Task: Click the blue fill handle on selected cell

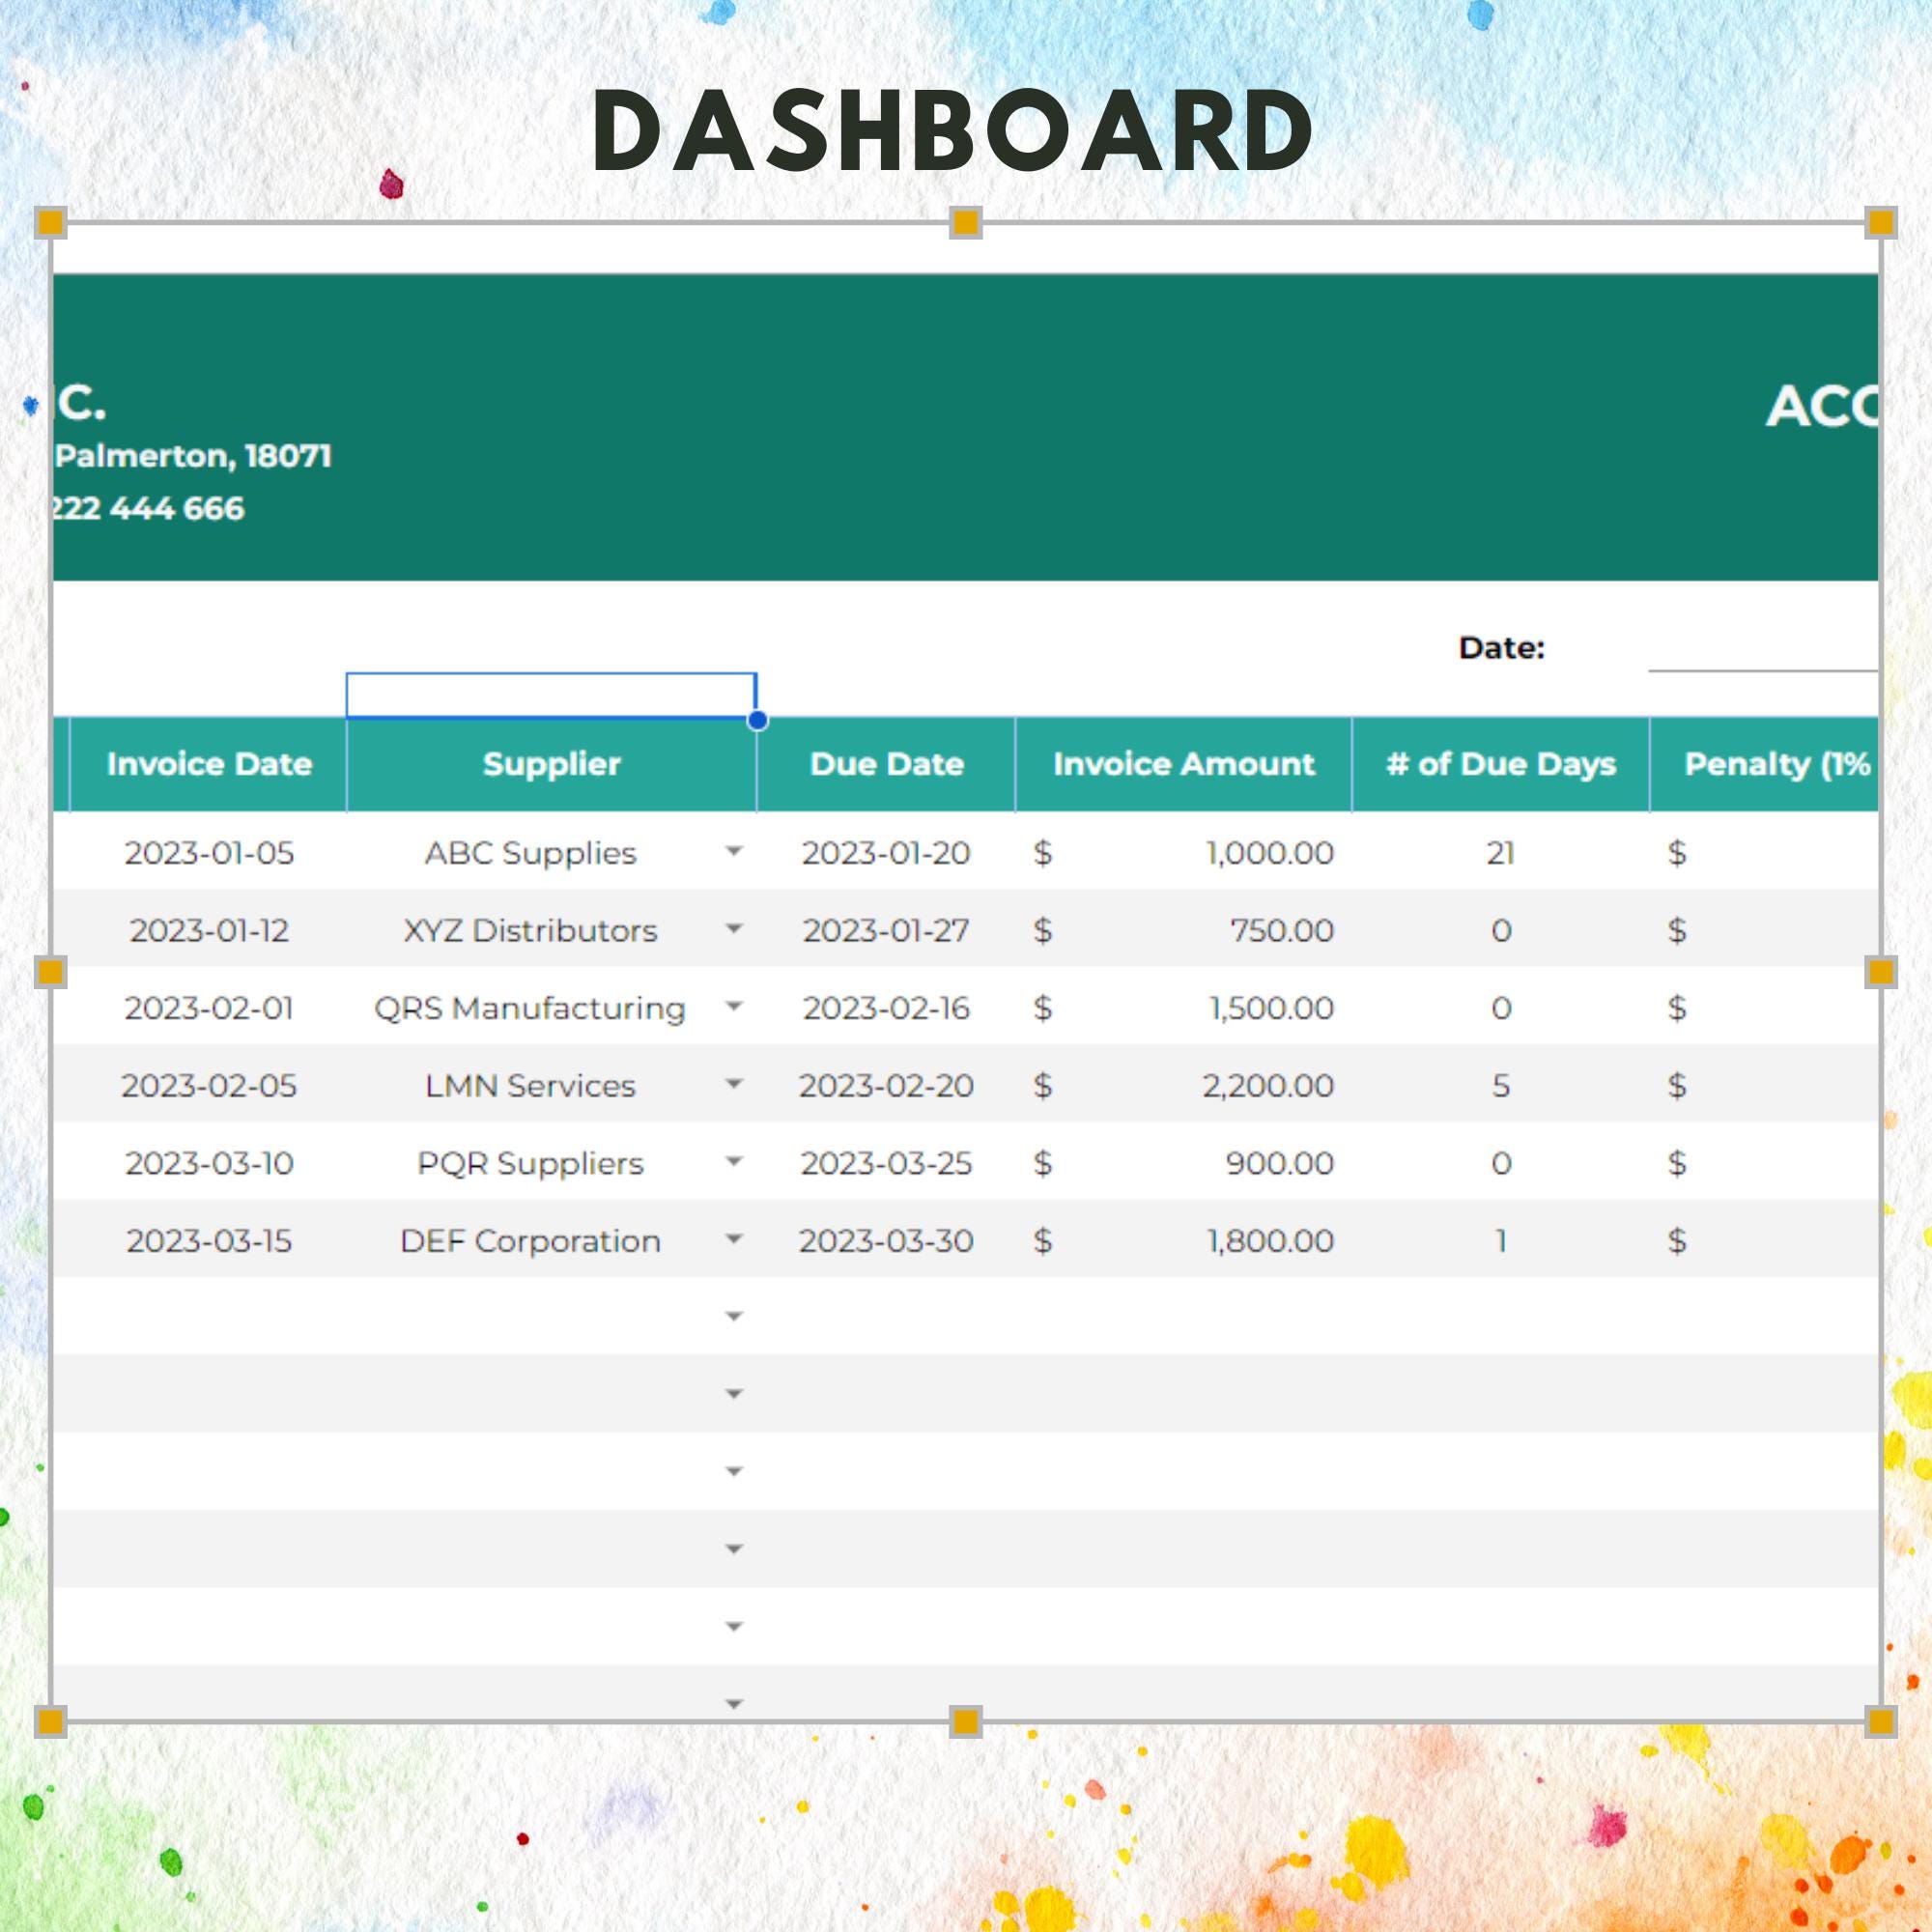Action: coord(758,720)
